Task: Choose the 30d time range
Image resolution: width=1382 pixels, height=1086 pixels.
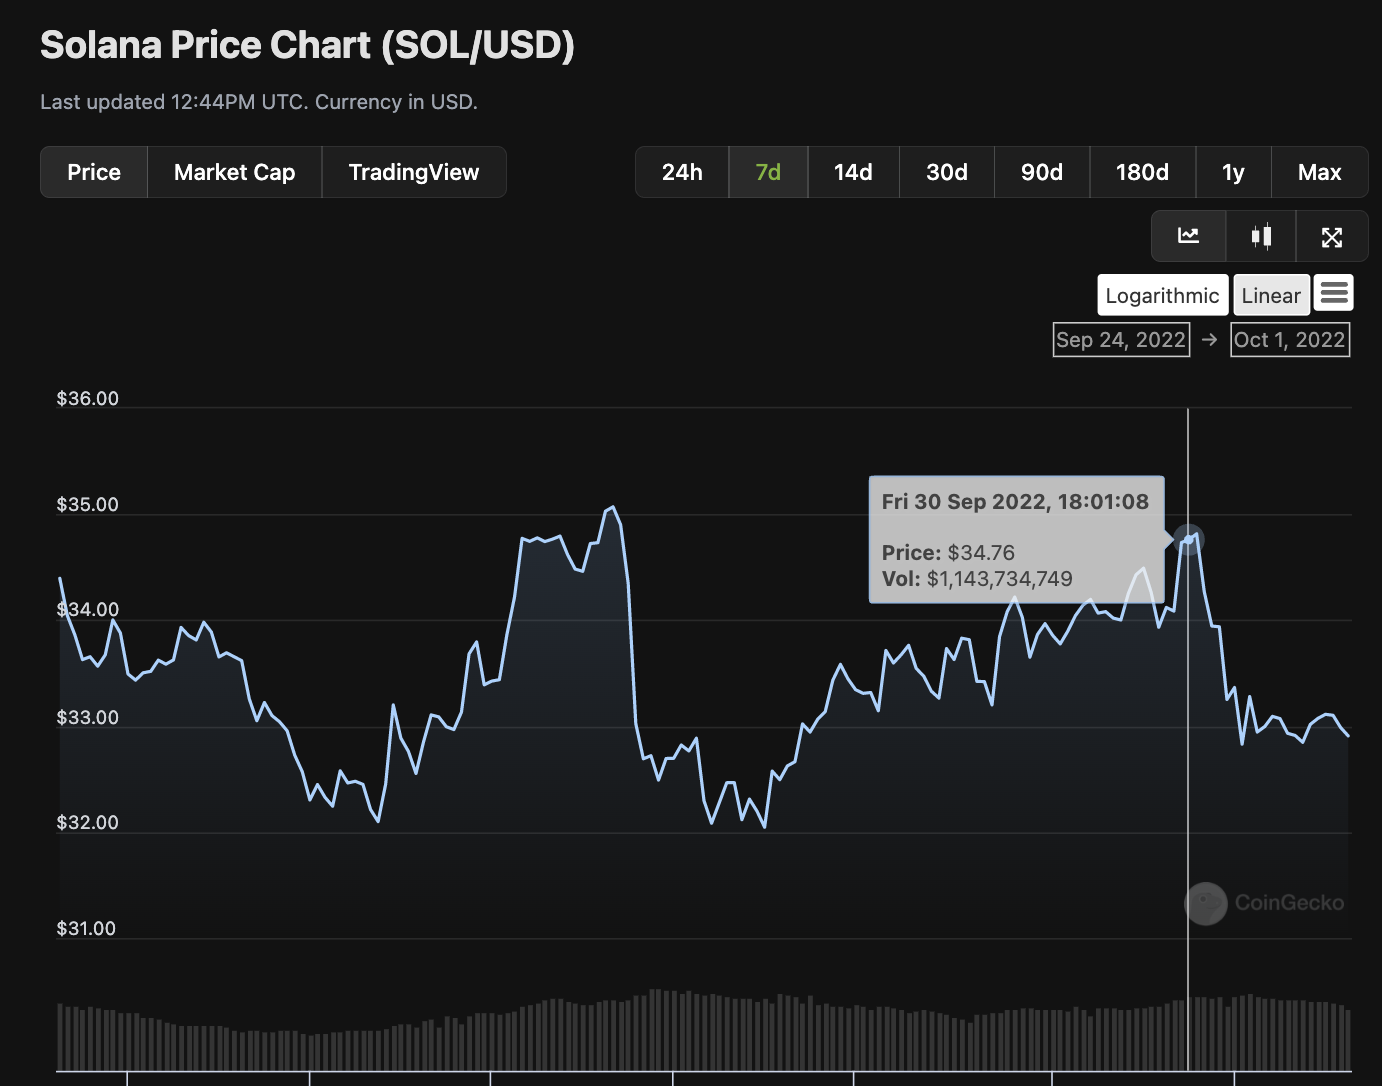Action: coord(947,172)
